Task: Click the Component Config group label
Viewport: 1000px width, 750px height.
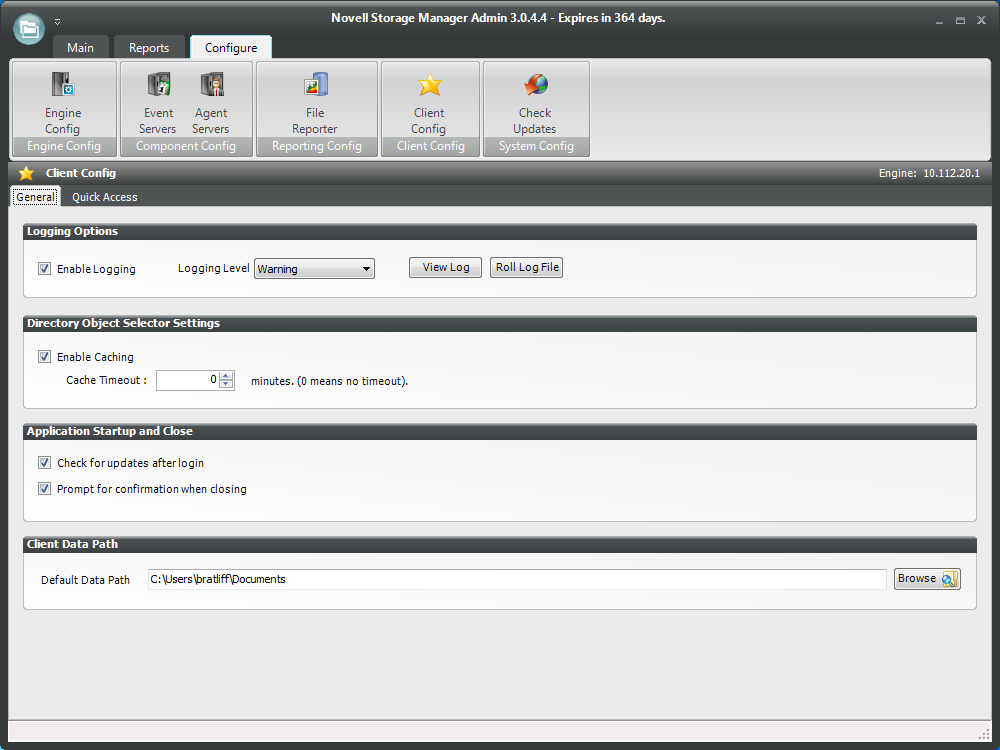Action: pos(186,146)
